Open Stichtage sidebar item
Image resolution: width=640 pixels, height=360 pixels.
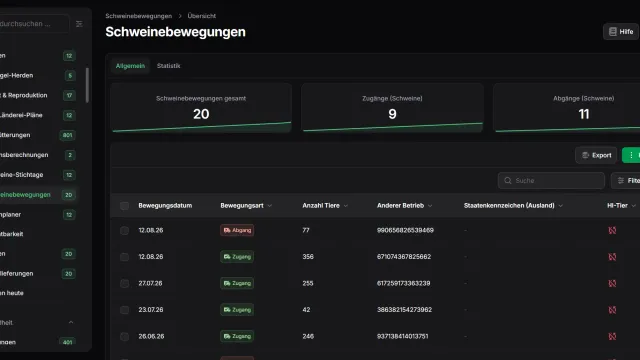pyautogui.click(x=38, y=175)
